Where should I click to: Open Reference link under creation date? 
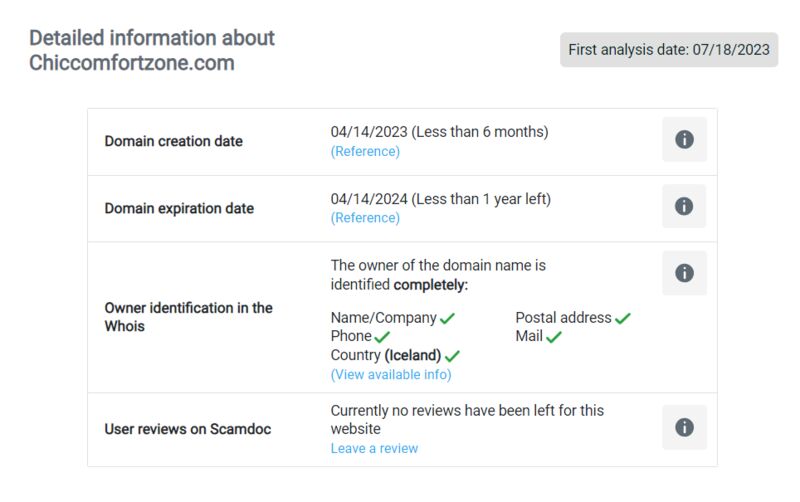365,152
